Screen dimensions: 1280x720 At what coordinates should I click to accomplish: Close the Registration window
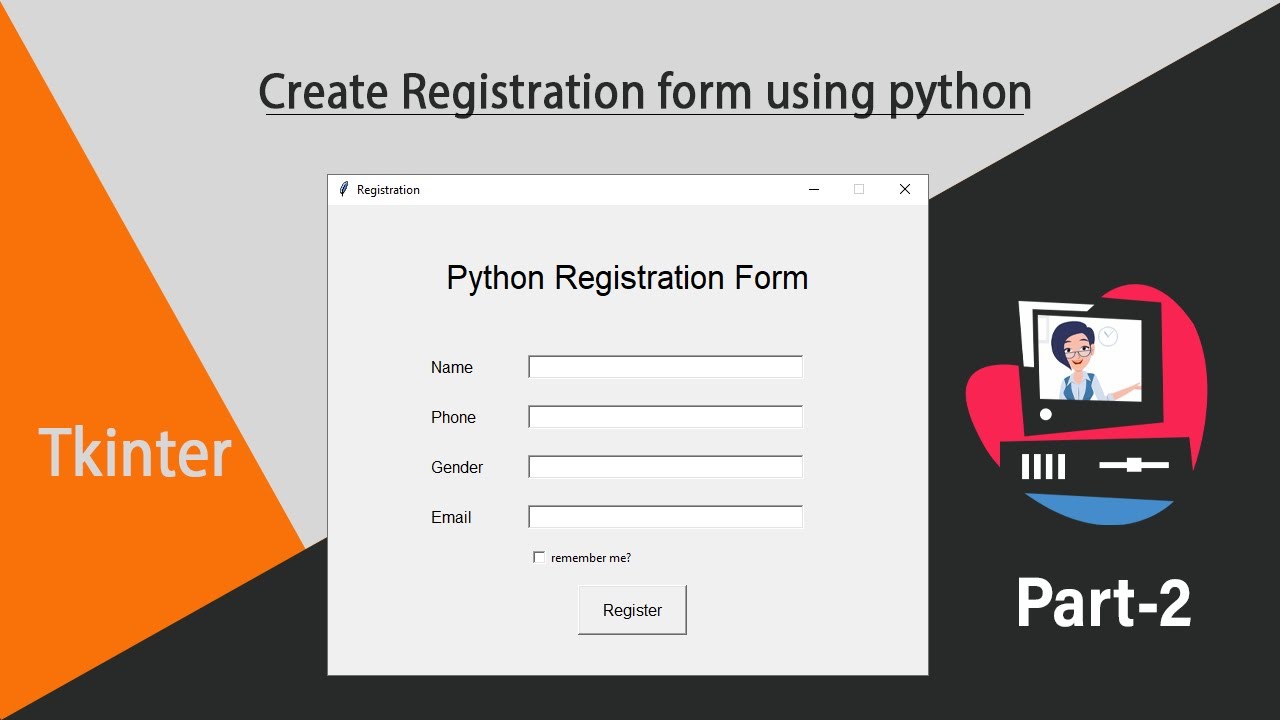pos(905,189)
